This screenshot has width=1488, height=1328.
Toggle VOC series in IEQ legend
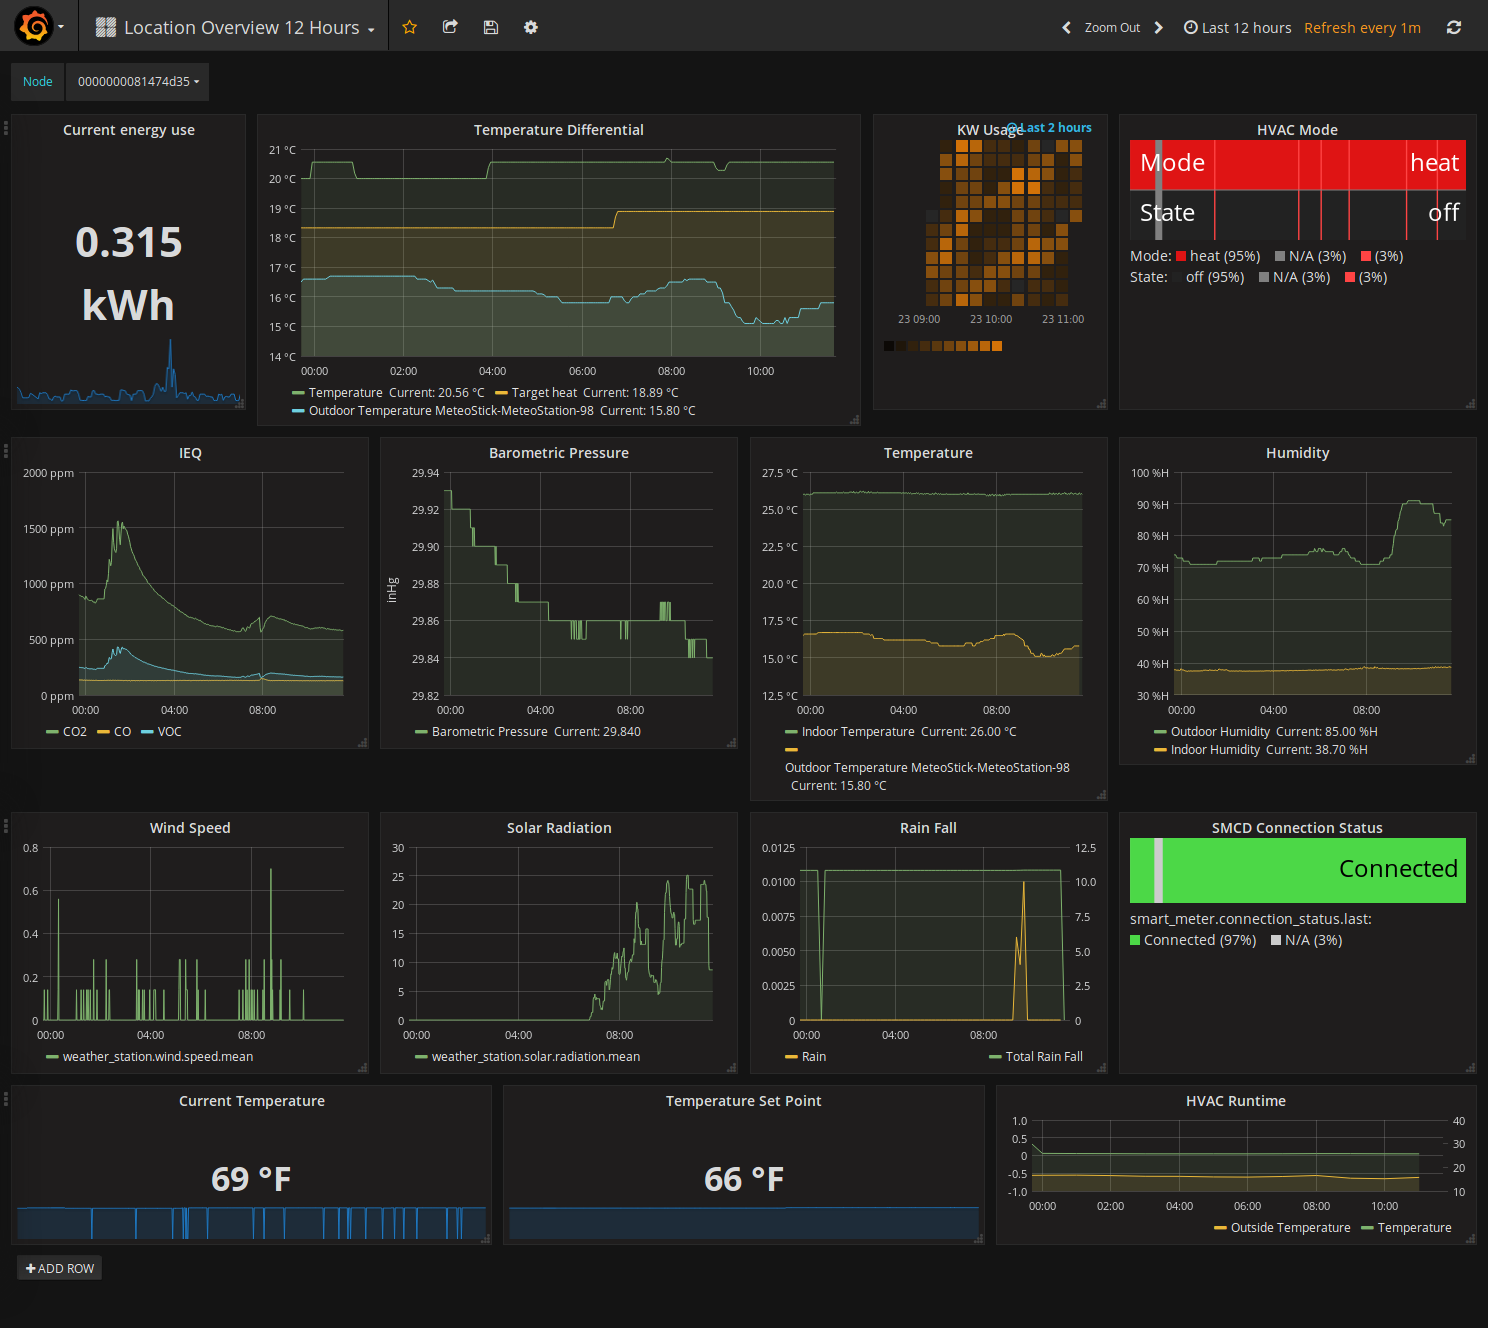pyautogui.click(x=169, y=732)
